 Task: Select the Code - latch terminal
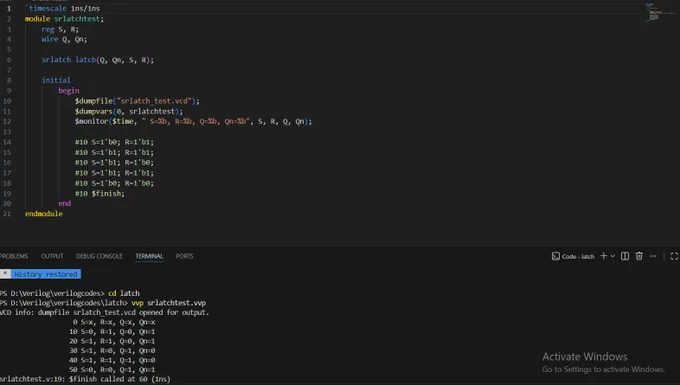573,256
